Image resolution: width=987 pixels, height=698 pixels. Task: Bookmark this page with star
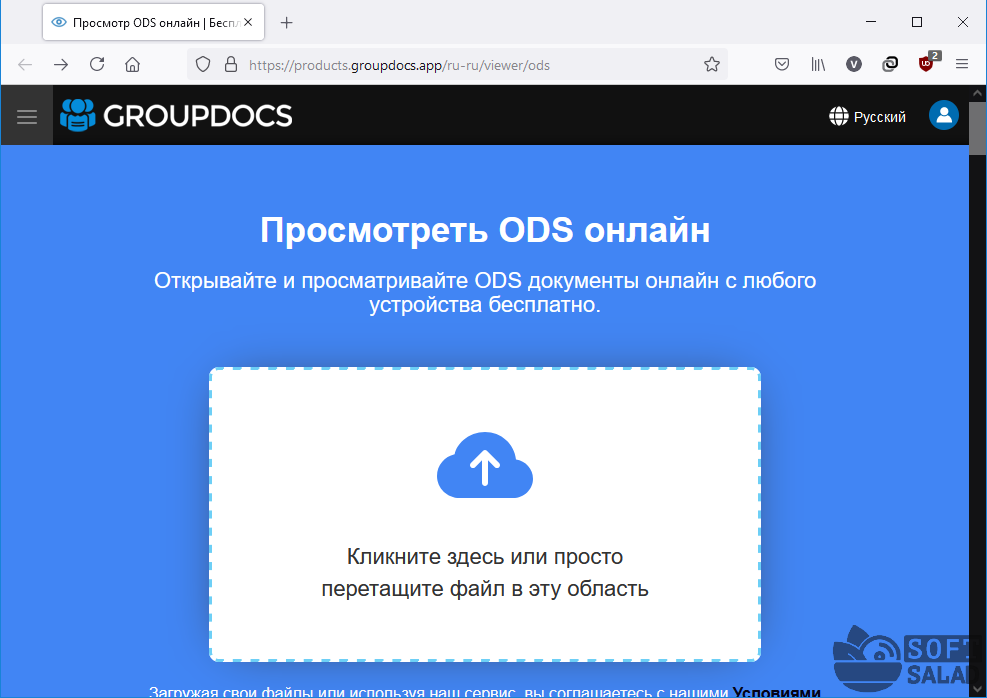coord(712,64)
